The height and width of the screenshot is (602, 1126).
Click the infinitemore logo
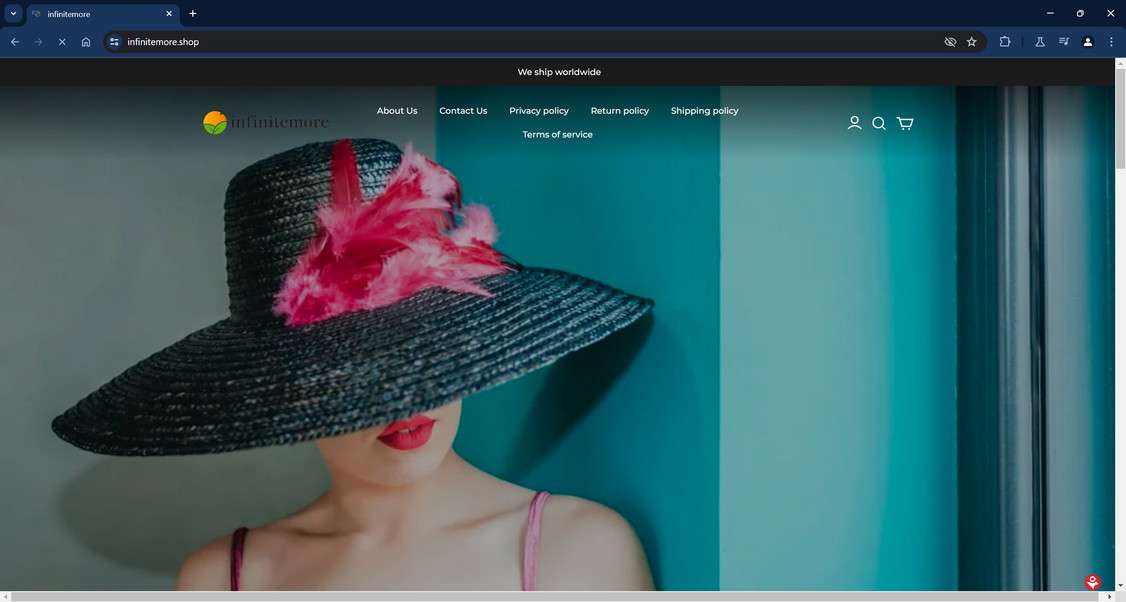tap(266, 123)
